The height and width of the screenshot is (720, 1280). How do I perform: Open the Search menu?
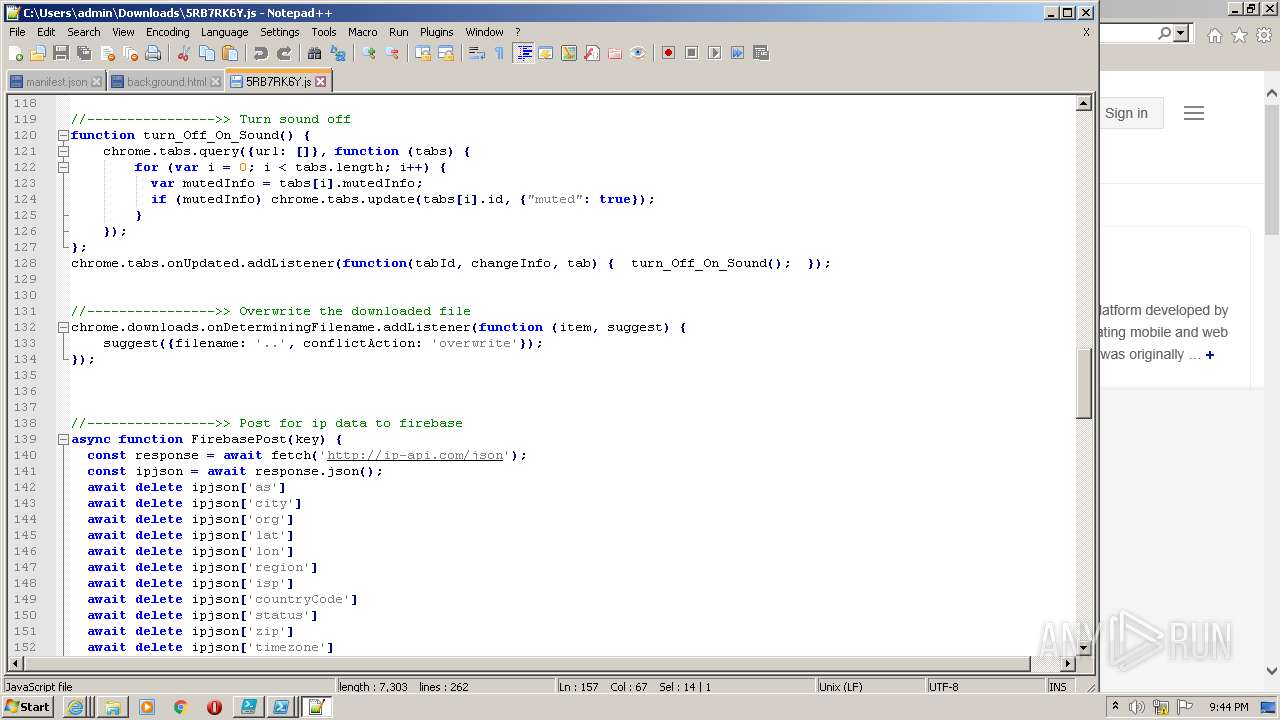(x=84, y=32)
